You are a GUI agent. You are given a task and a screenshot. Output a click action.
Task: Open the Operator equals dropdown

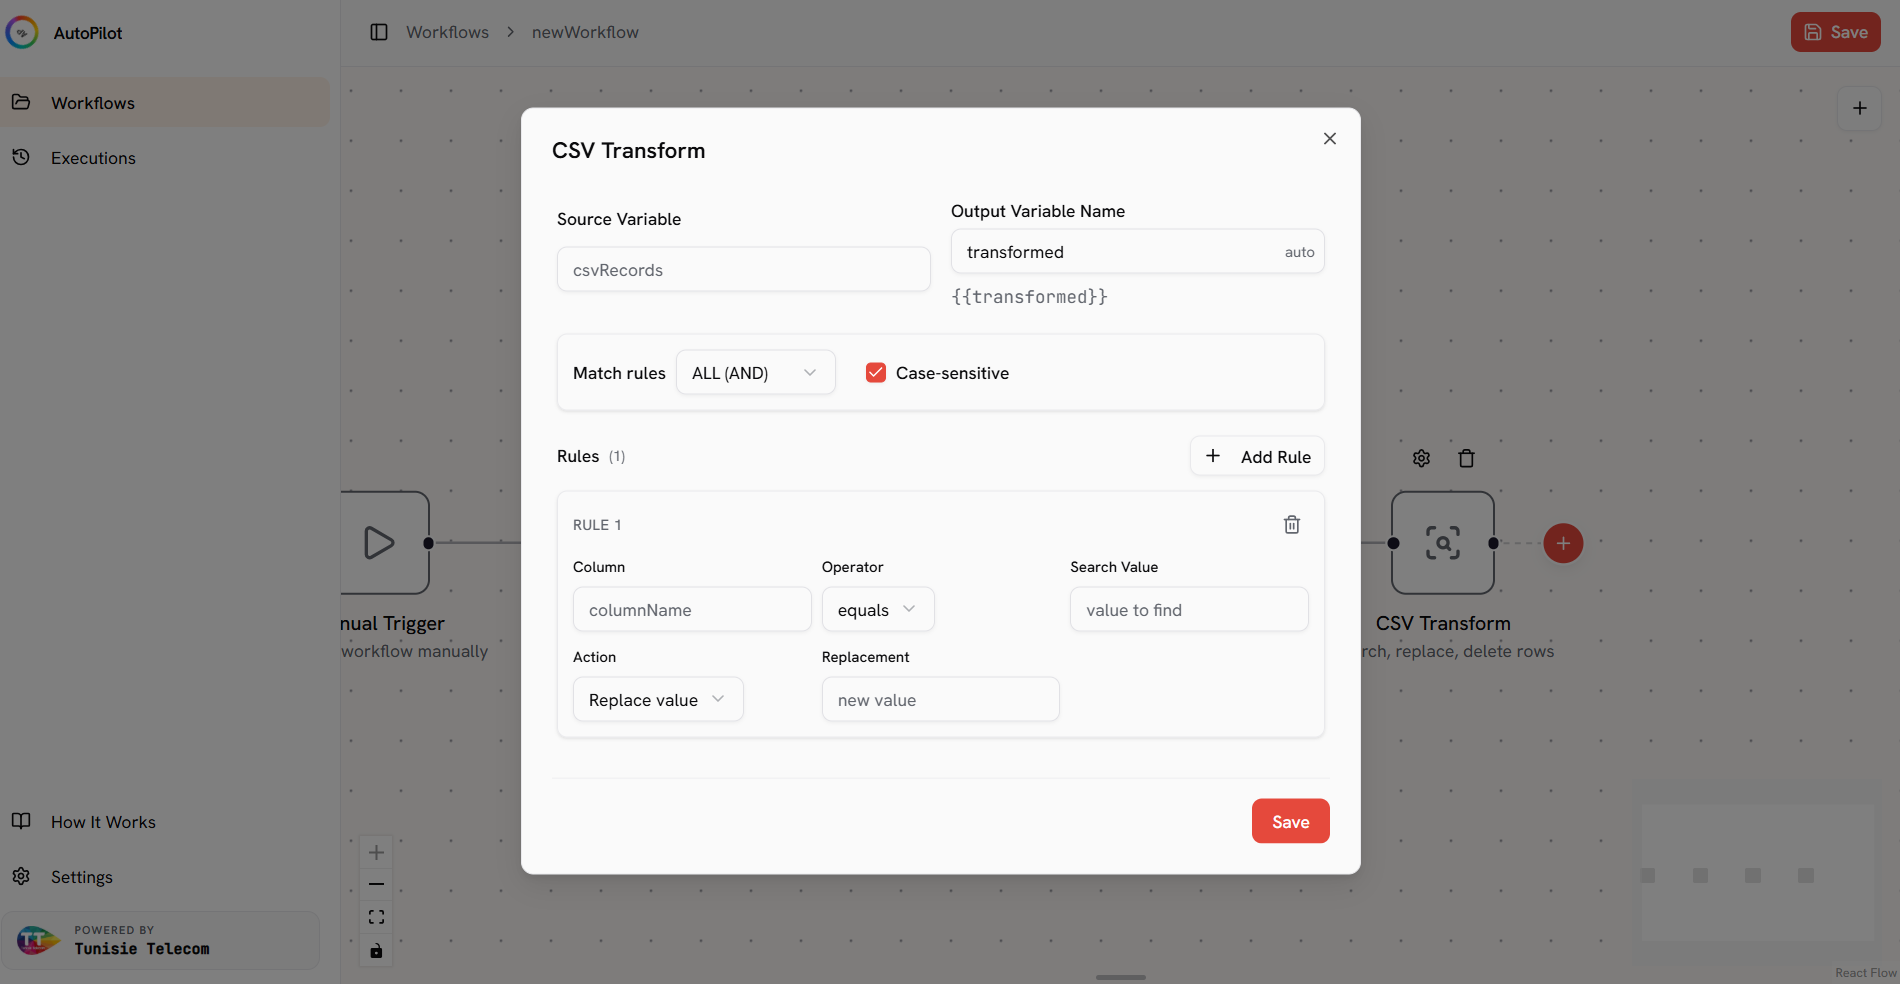coord(878,610)
